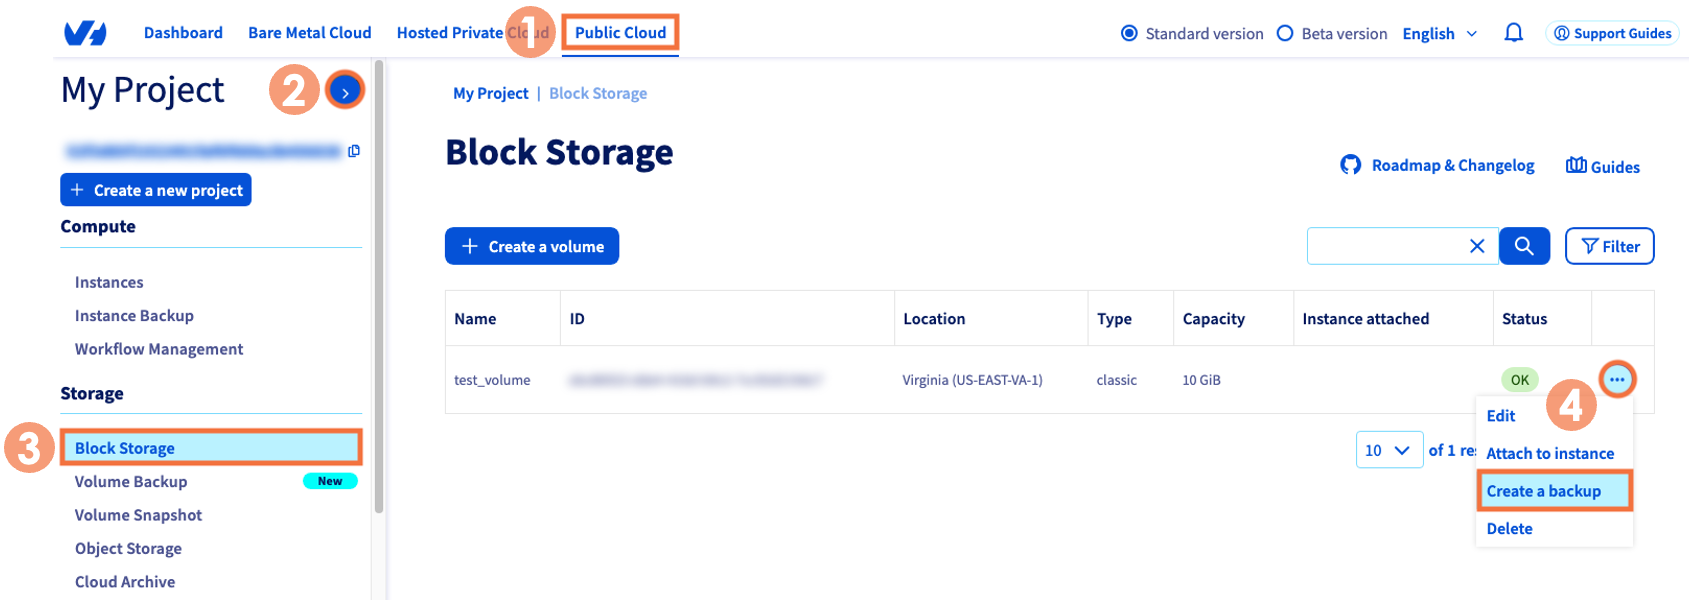Screen dimensions: 1689x600
Task: Choose Attach to instance option
Action: [1550, 453]
